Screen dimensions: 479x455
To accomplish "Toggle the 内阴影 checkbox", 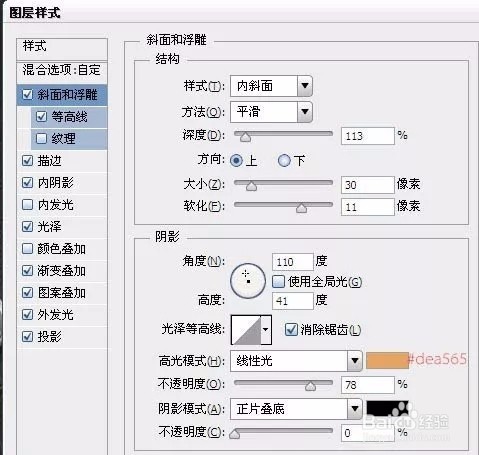I will 27,183.
